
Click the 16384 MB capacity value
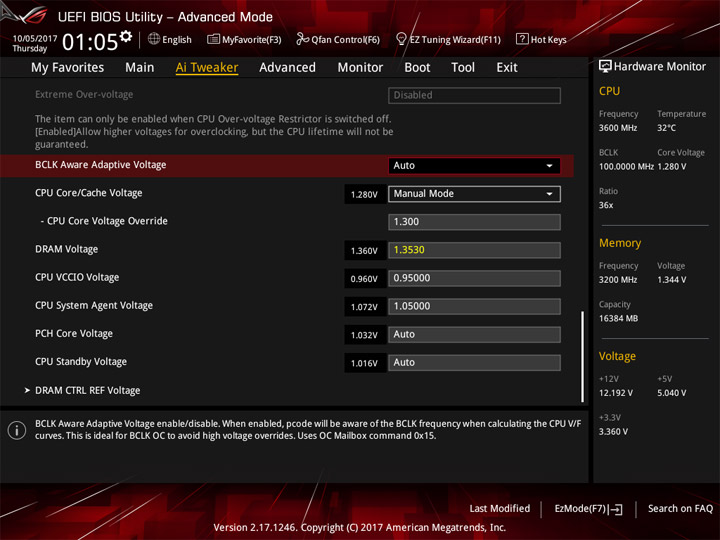[x=618, y=318]
